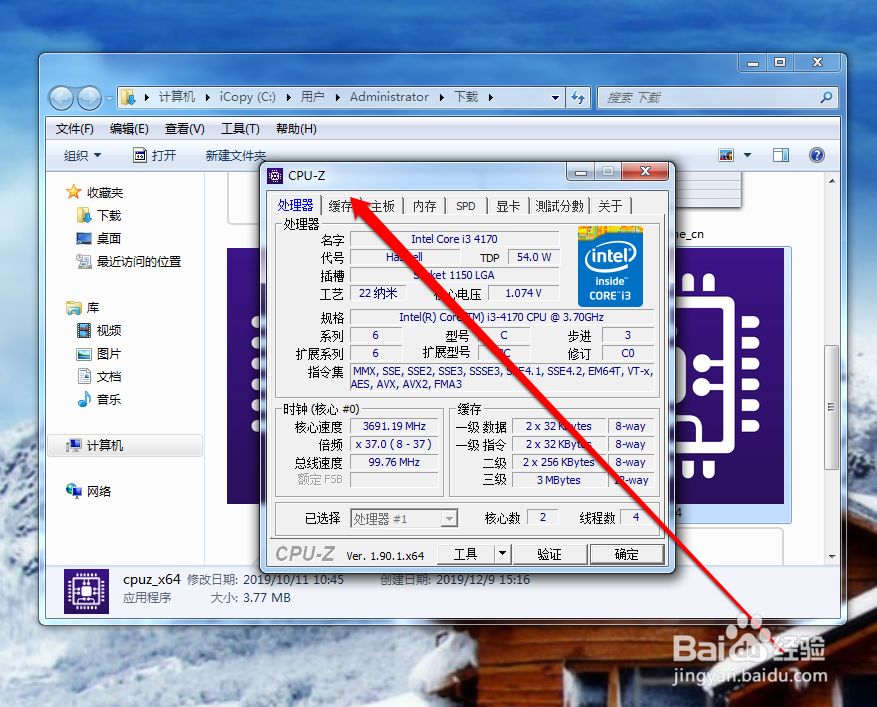The width and height of the screenshot is (877, 707).
Task: Click the change view icon in Explorer
Action: pyautogui.click(x=726, y=155)
